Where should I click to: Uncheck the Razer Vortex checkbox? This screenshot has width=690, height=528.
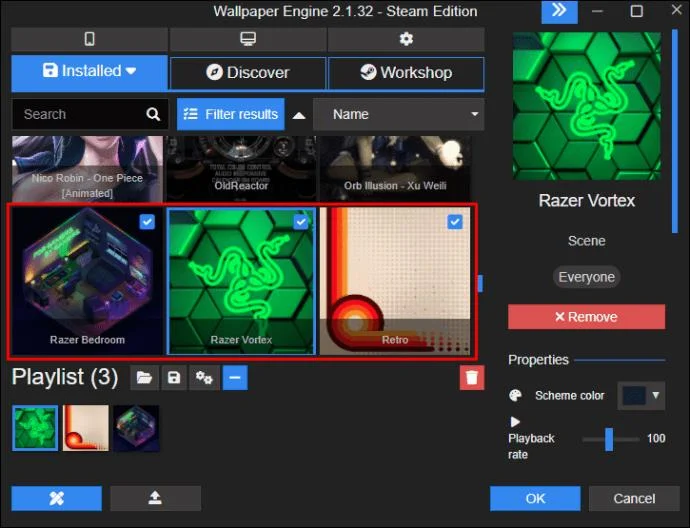coord(301,222)
